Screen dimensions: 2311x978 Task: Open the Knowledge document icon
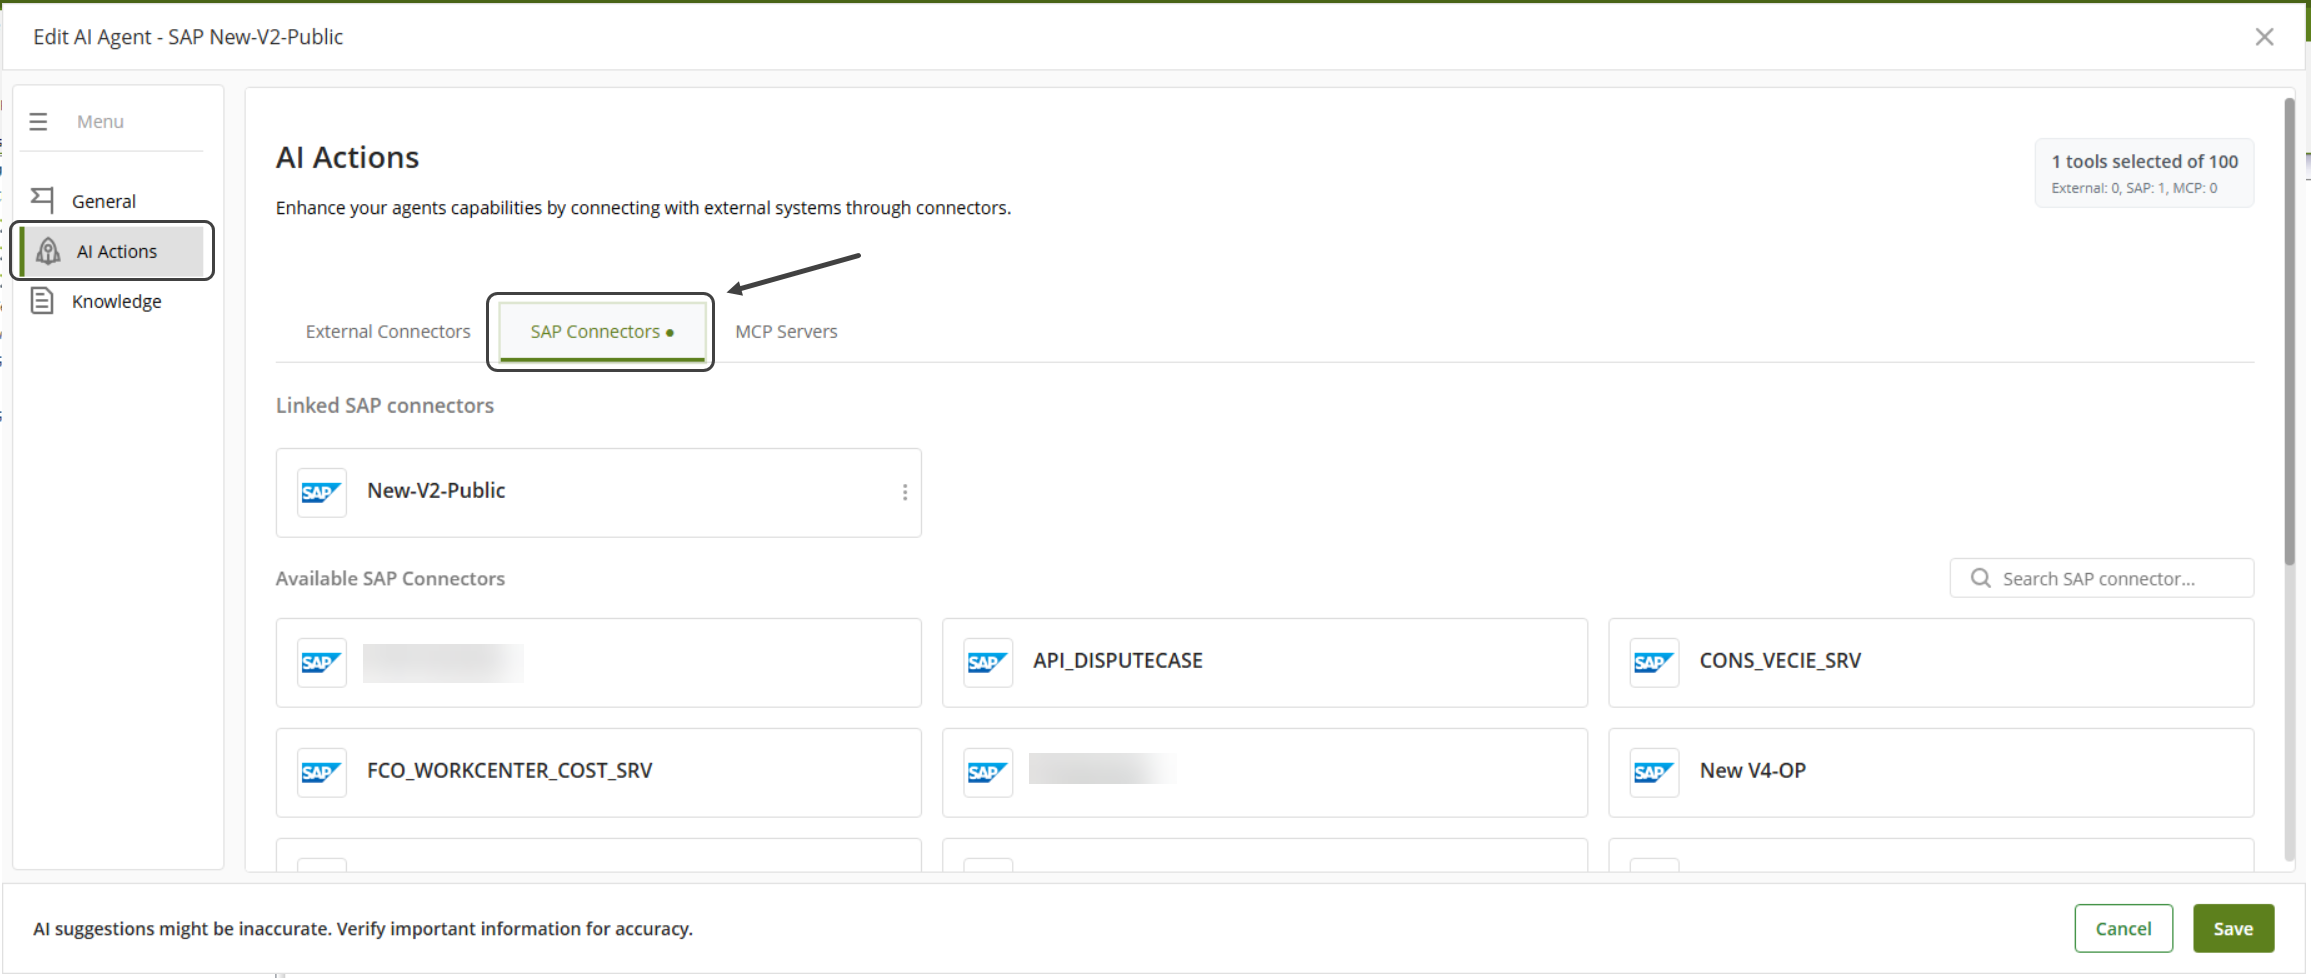[x=42, y=301]
